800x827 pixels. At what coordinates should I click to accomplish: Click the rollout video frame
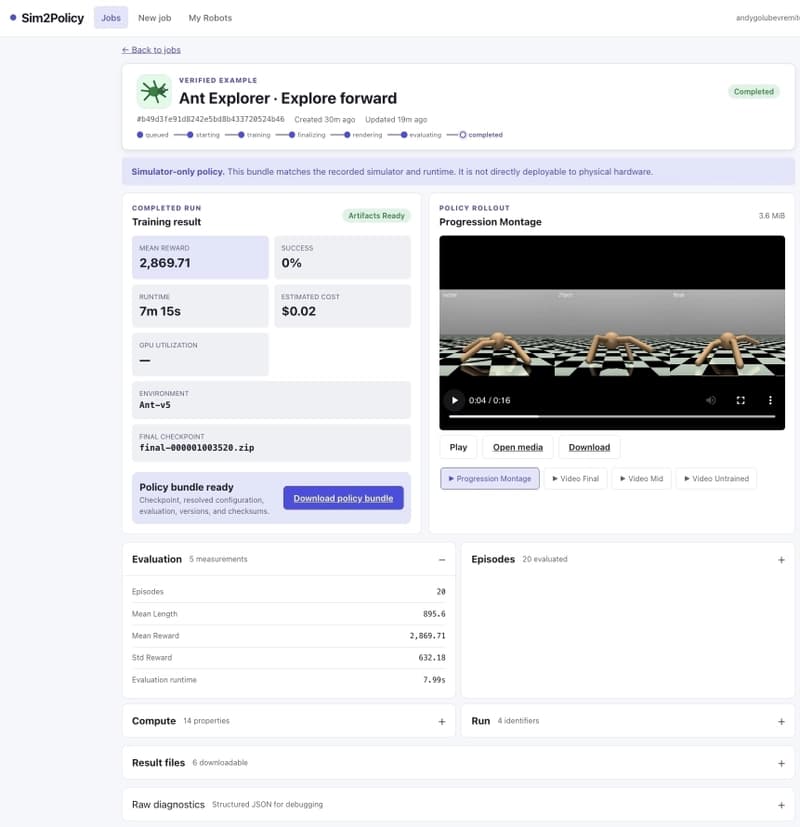point(612,332)
